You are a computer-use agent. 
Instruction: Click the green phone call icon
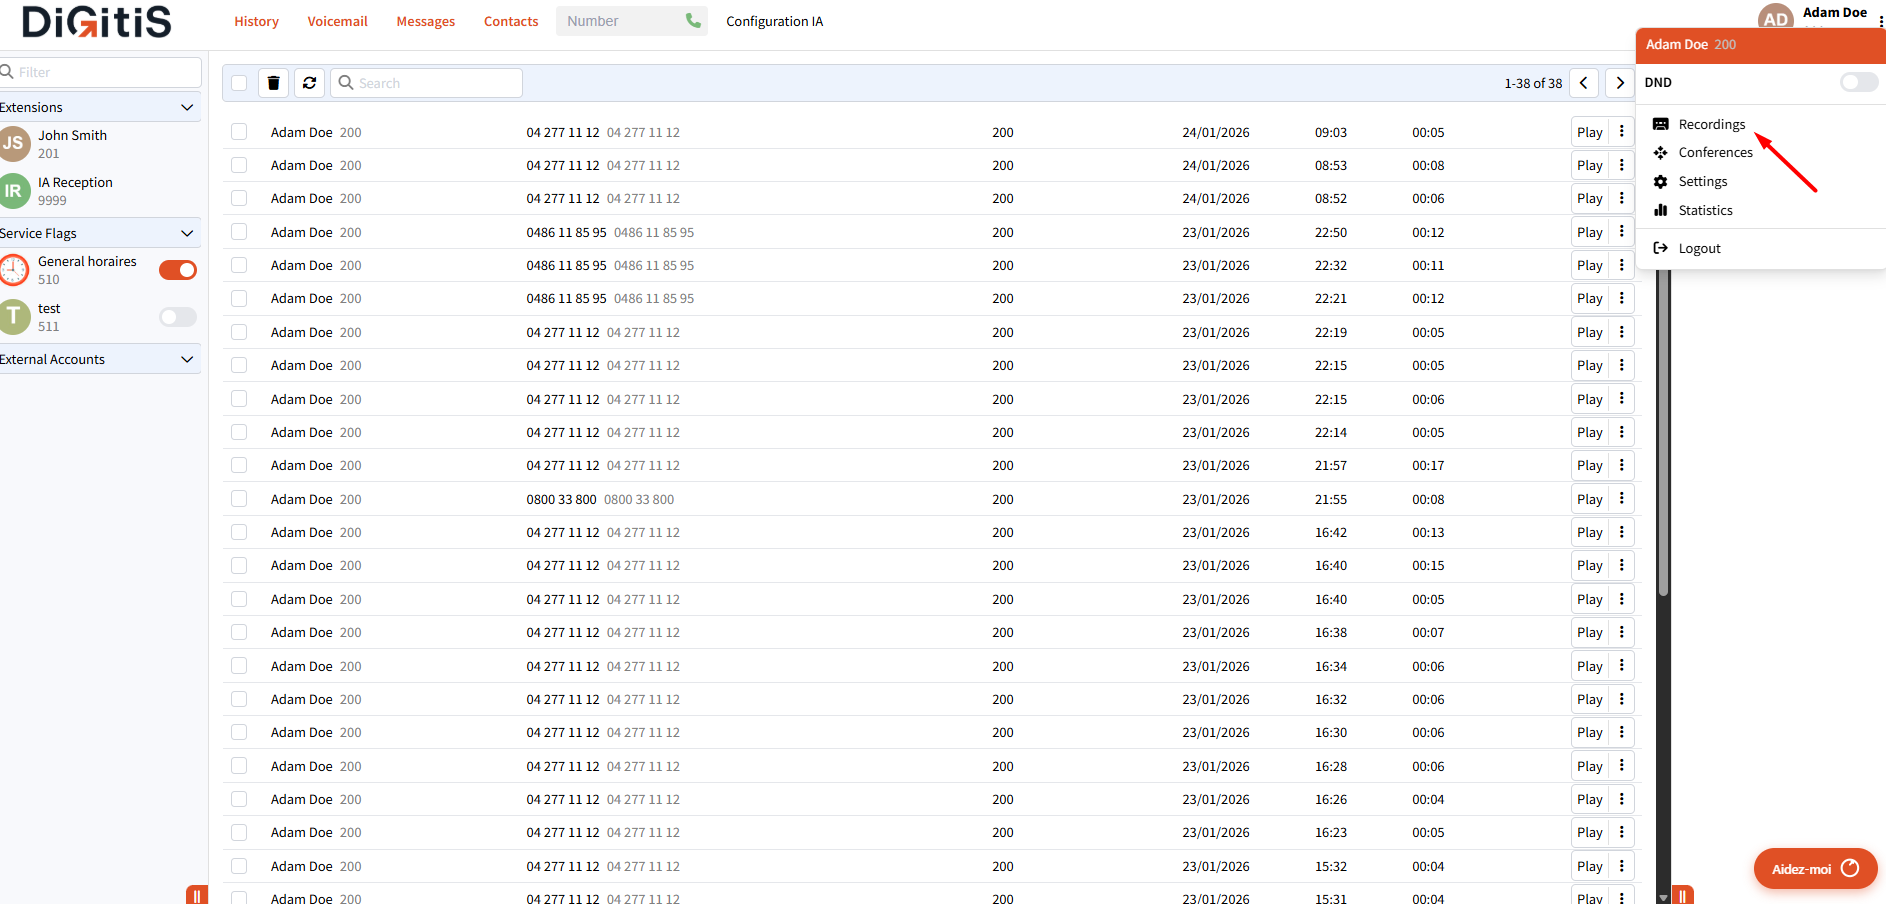coord(693,21)
